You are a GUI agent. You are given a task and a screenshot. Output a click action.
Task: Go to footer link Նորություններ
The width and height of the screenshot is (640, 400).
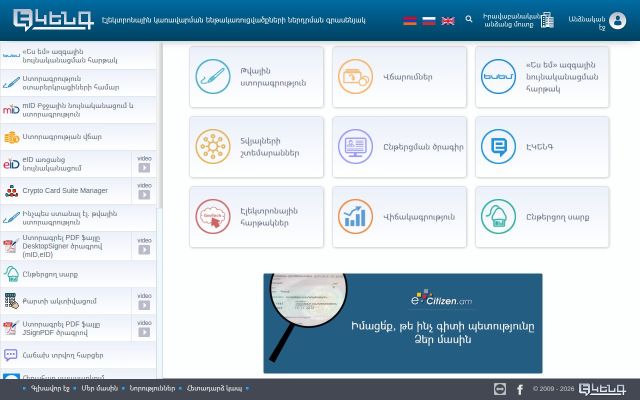[x=152, y=388]
